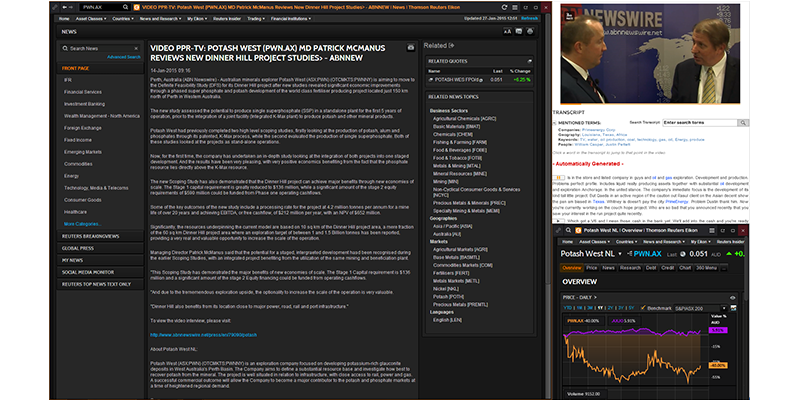The width and height of the screenshot is (800, 400).
Task: Switch to the Debt tab
Action: coord(651,268)
